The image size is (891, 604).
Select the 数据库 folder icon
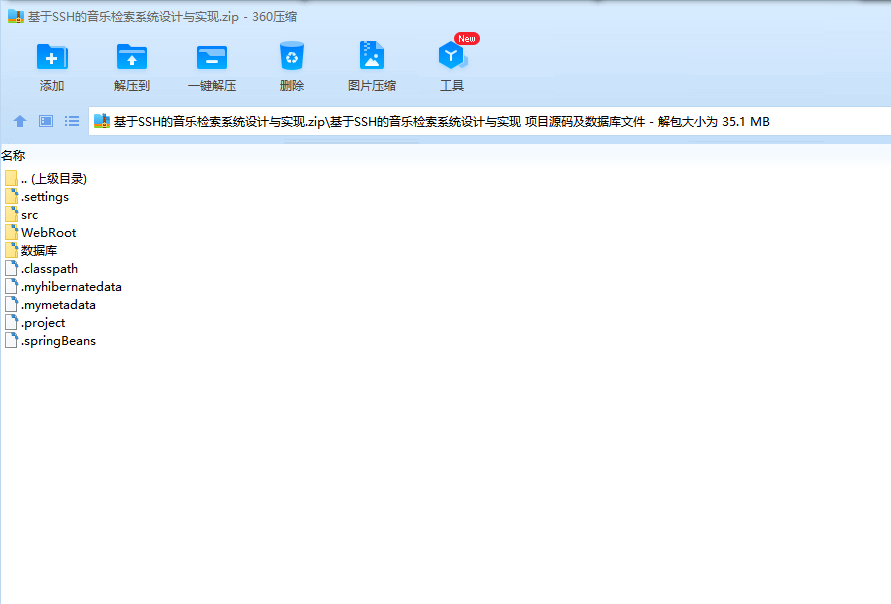pyautogui.click(x=11, y=251)
